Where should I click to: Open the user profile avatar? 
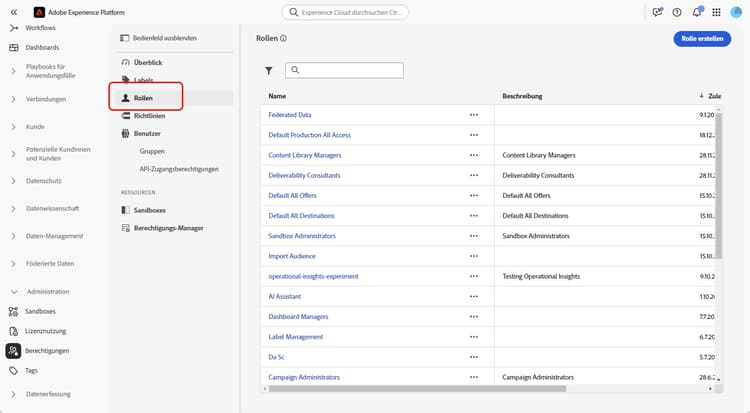pyautogui.click(x=735, y=12)
